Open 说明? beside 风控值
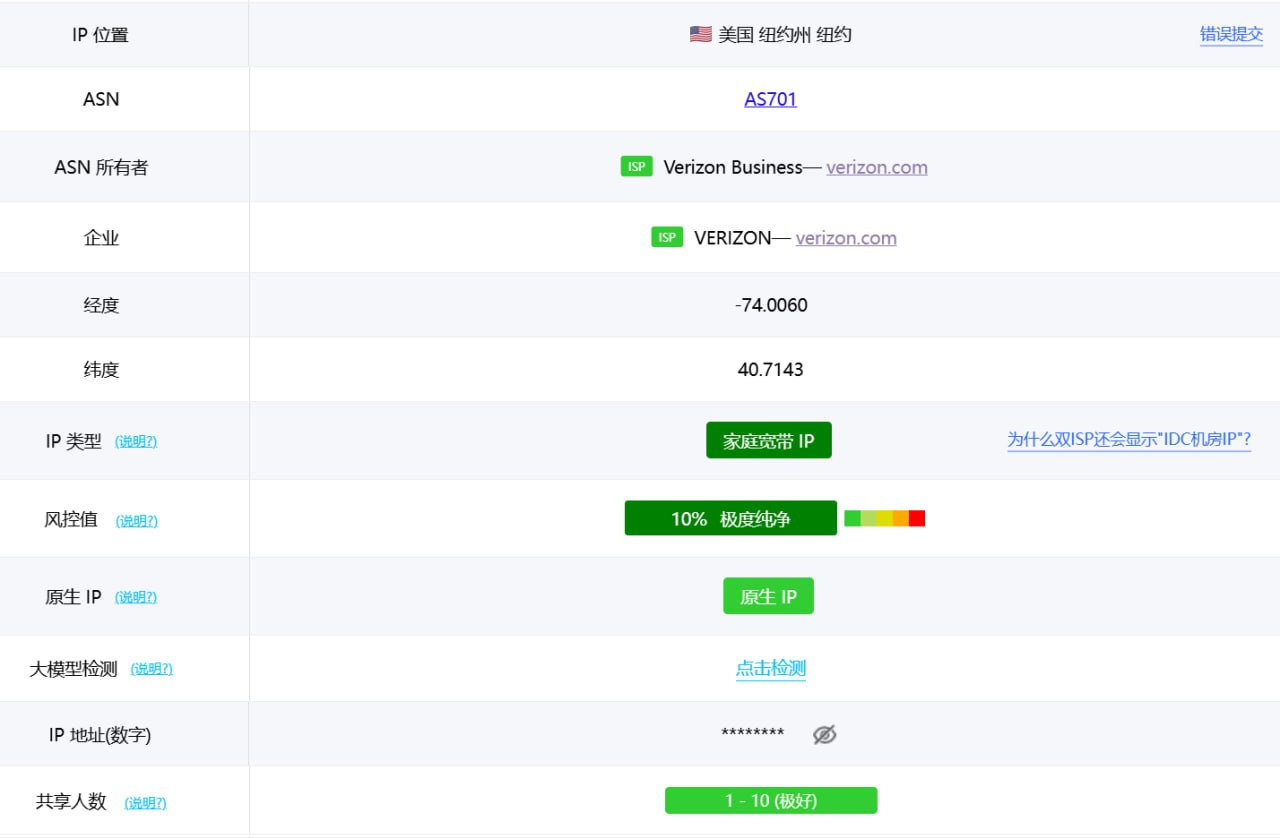1280x838 pixels. (135, 520)
